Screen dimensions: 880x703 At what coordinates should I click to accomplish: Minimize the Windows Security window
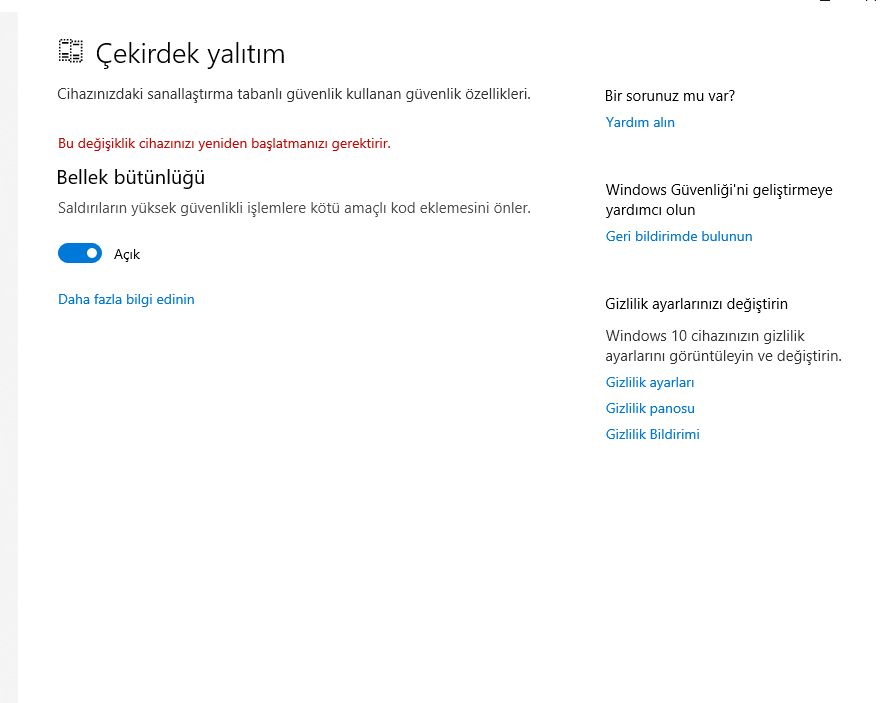coord(824,3)
